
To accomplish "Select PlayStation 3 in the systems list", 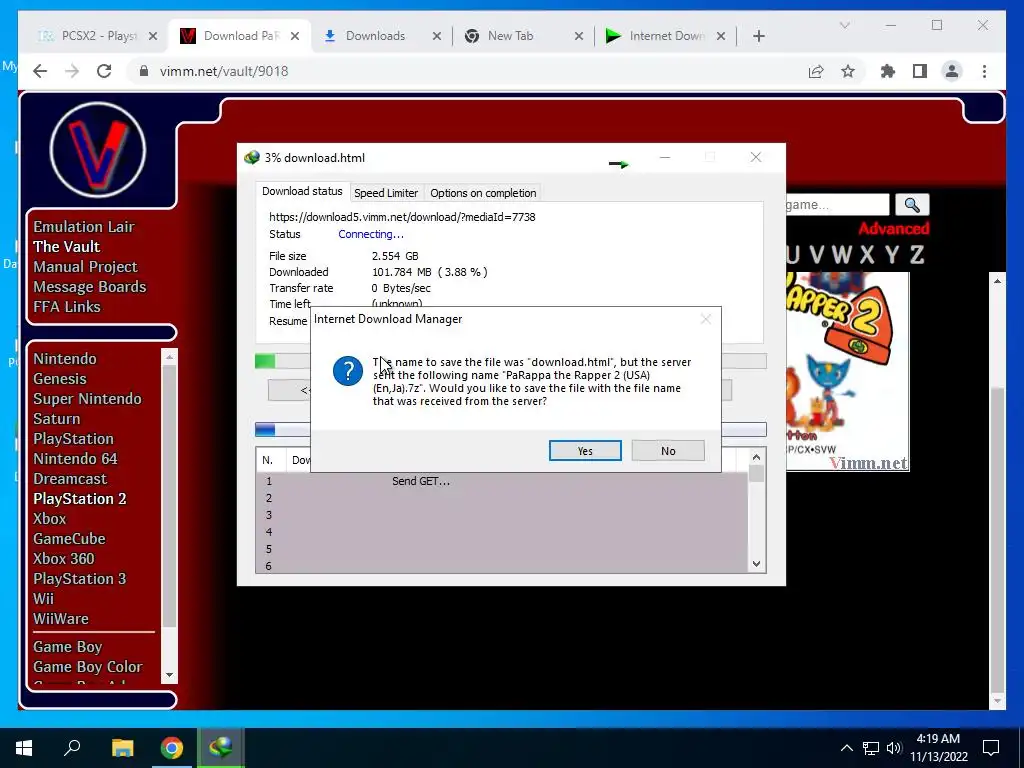I will [80, 579].
